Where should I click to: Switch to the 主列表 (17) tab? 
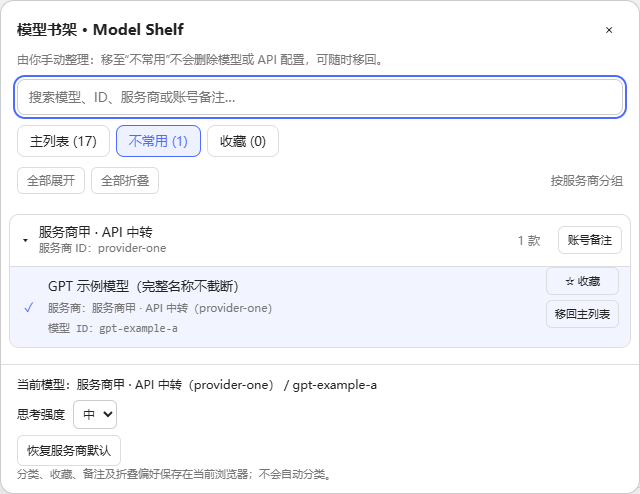point(63,141)
